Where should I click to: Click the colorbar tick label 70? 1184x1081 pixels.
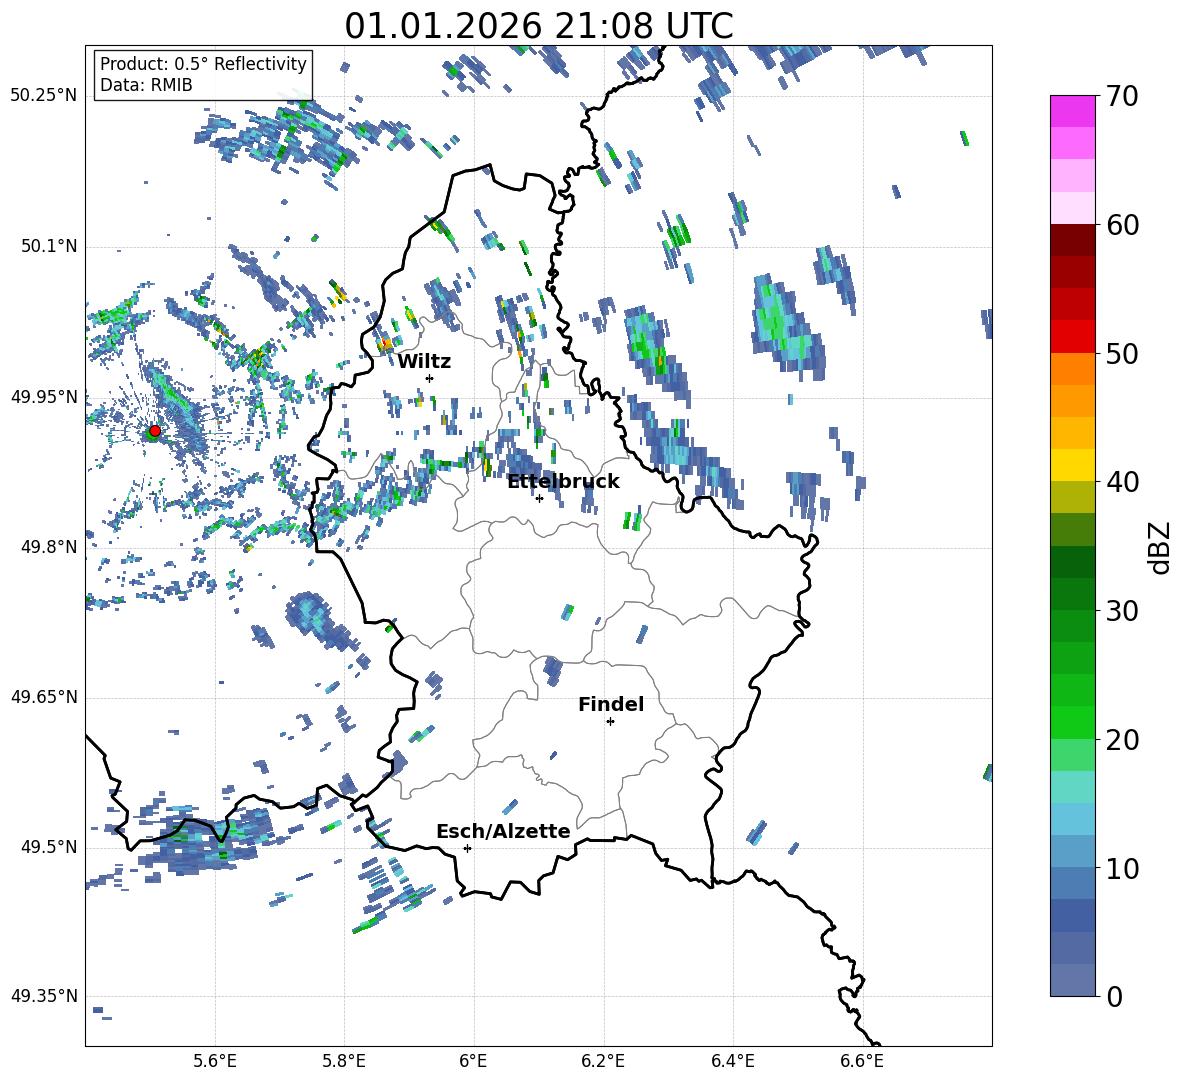click(1121, 96)
